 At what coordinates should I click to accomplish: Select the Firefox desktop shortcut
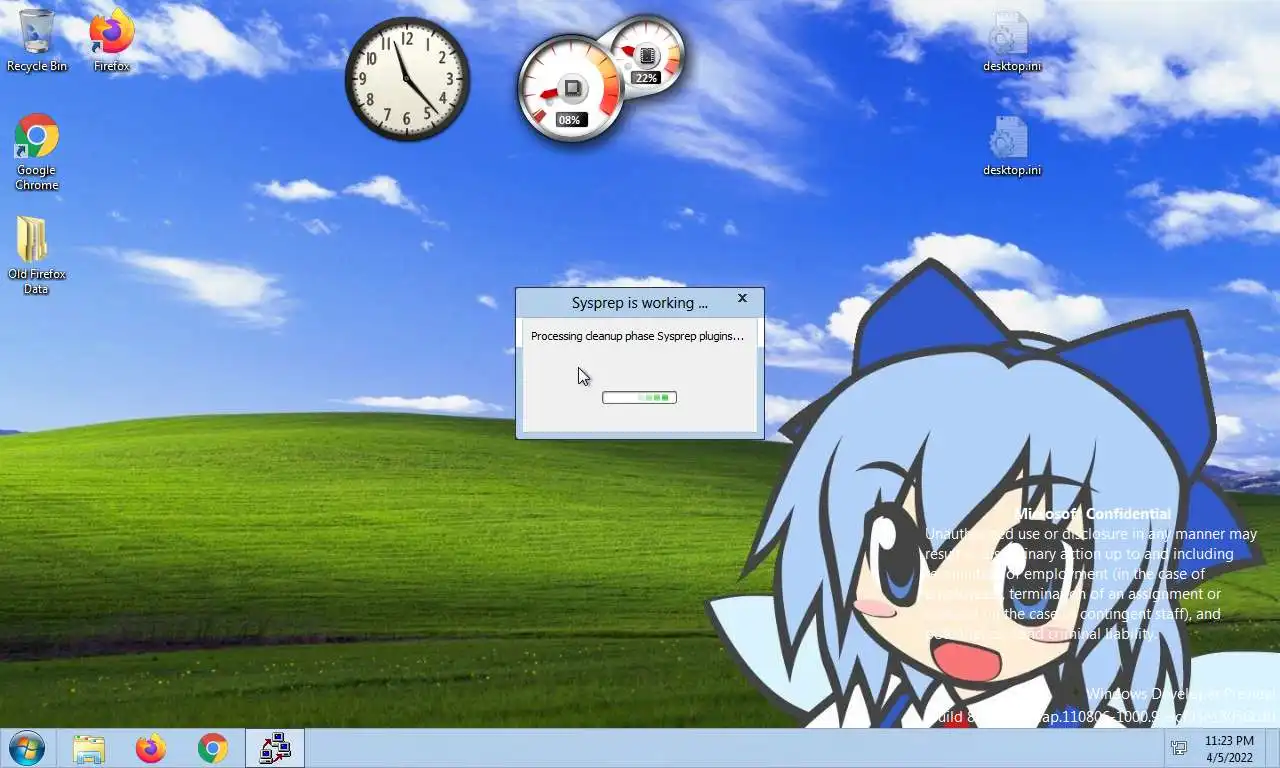[112, 40]
